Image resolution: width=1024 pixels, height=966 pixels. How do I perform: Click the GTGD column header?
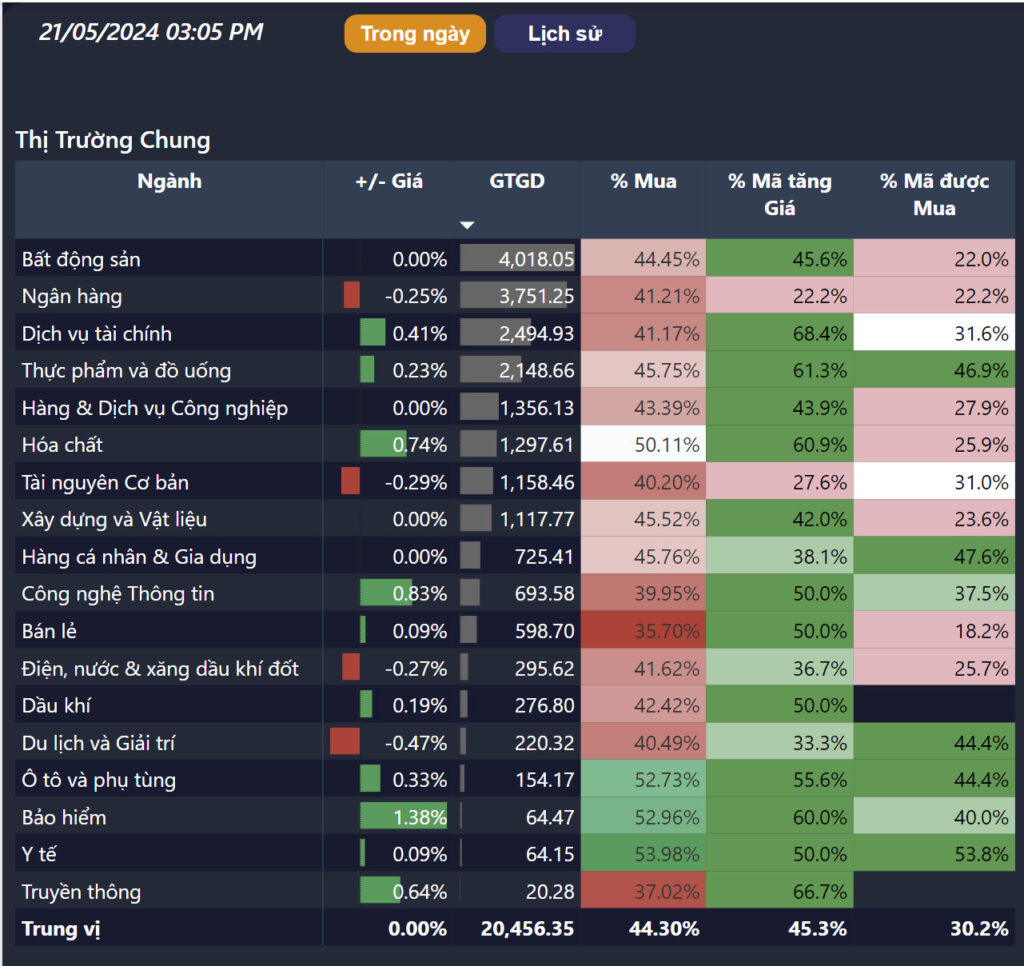pyautogui.click(x=517, y=181)
